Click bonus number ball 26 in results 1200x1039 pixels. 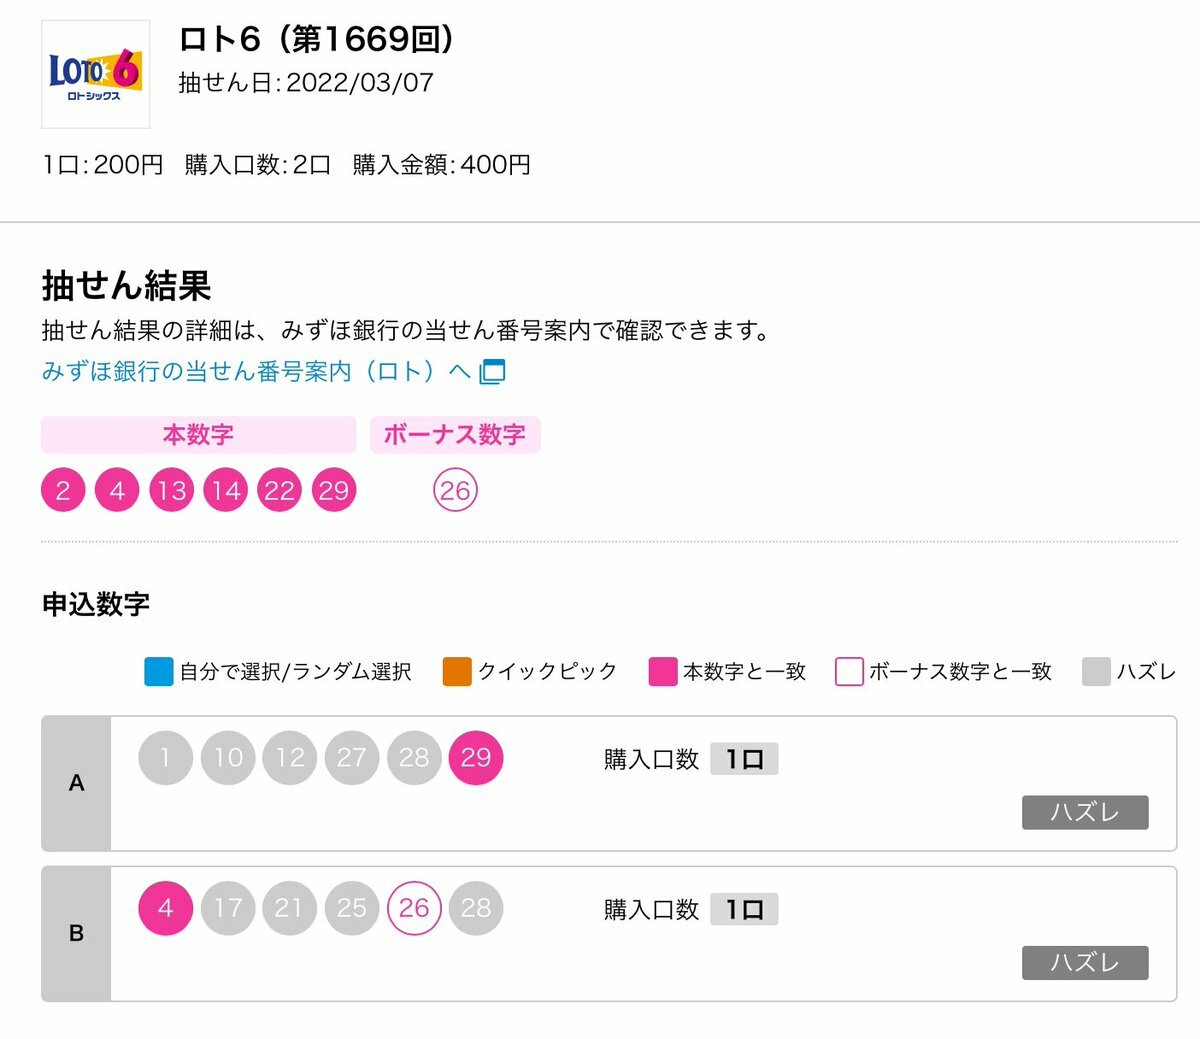(455, 490)
